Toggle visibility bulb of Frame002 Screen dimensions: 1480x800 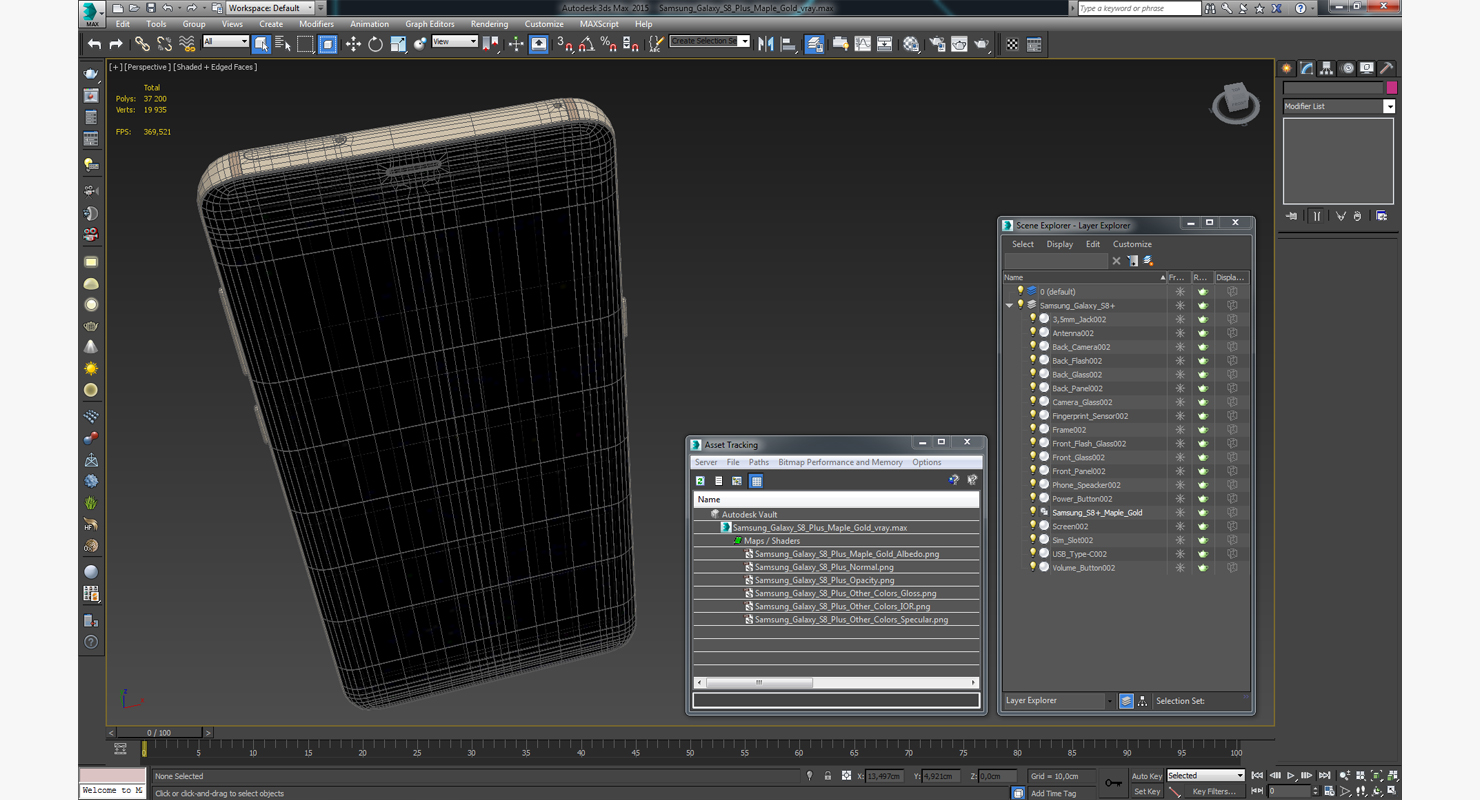tap(1033, 430)
